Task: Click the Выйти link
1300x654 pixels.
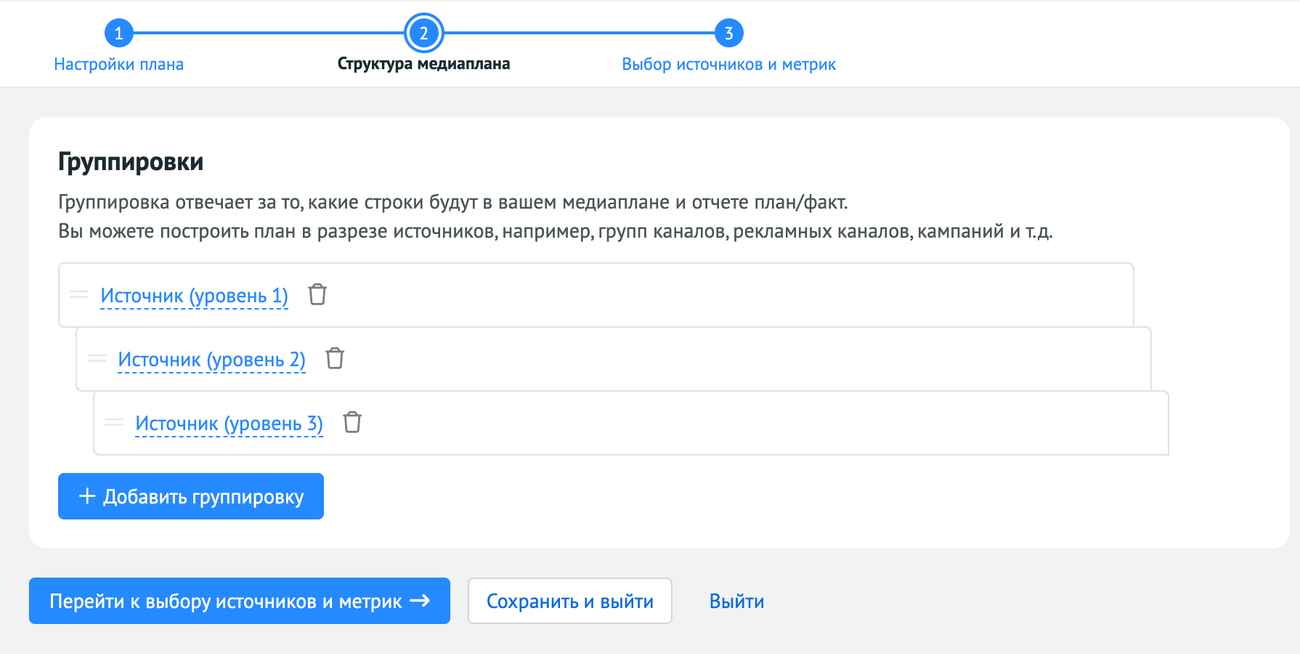Action: pyautogui.click(x=737, y=602)
